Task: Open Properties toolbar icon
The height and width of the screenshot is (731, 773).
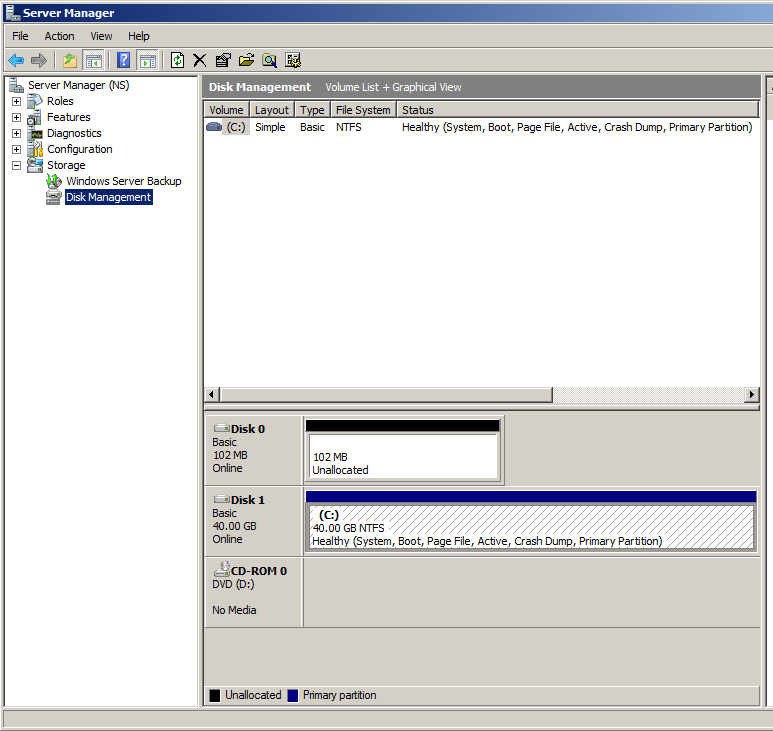Action: tap(223, 61)
